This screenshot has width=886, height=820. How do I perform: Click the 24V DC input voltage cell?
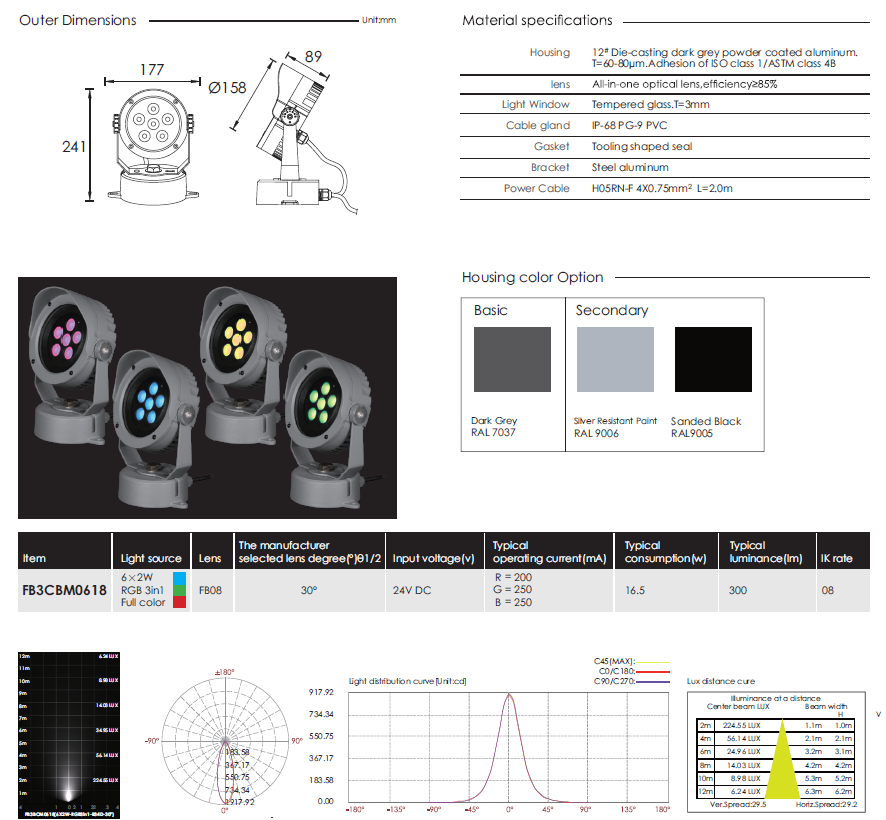(x=412, y=590)
